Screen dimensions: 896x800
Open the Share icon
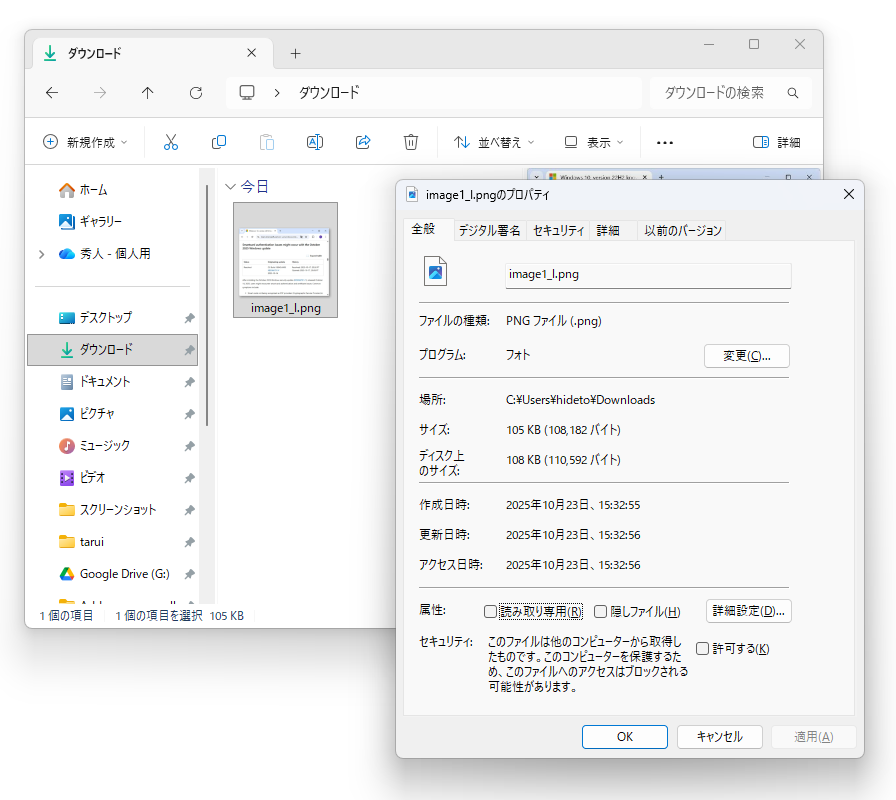point(362,142)
